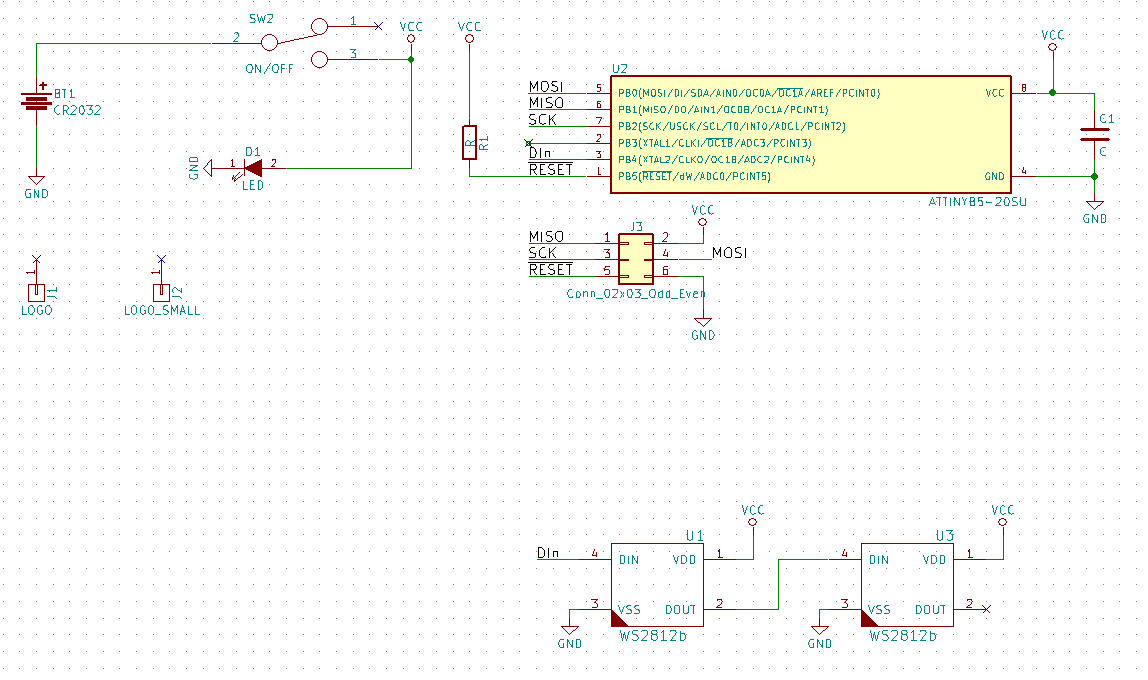Select the J2 LOGO_SMALL connector symbol
This screenshot has width=1148, height=680.
[x=161, y=292]
